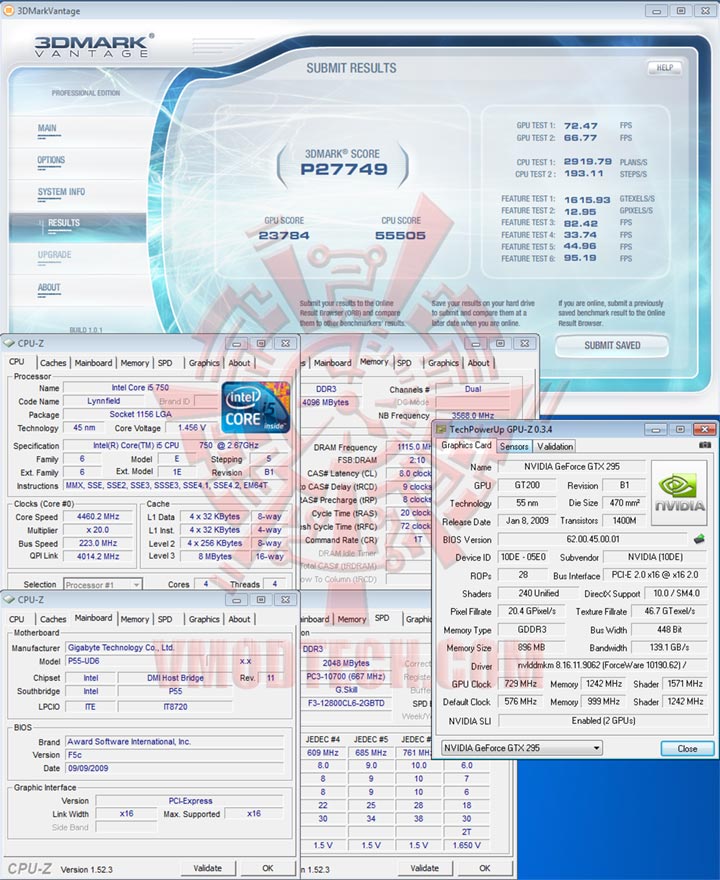Image resolution: width=720 pixels, height=880 pixels.
Task: Click the BIOS Version field 62.00.45.00.01
Action: tap(593, 539)
